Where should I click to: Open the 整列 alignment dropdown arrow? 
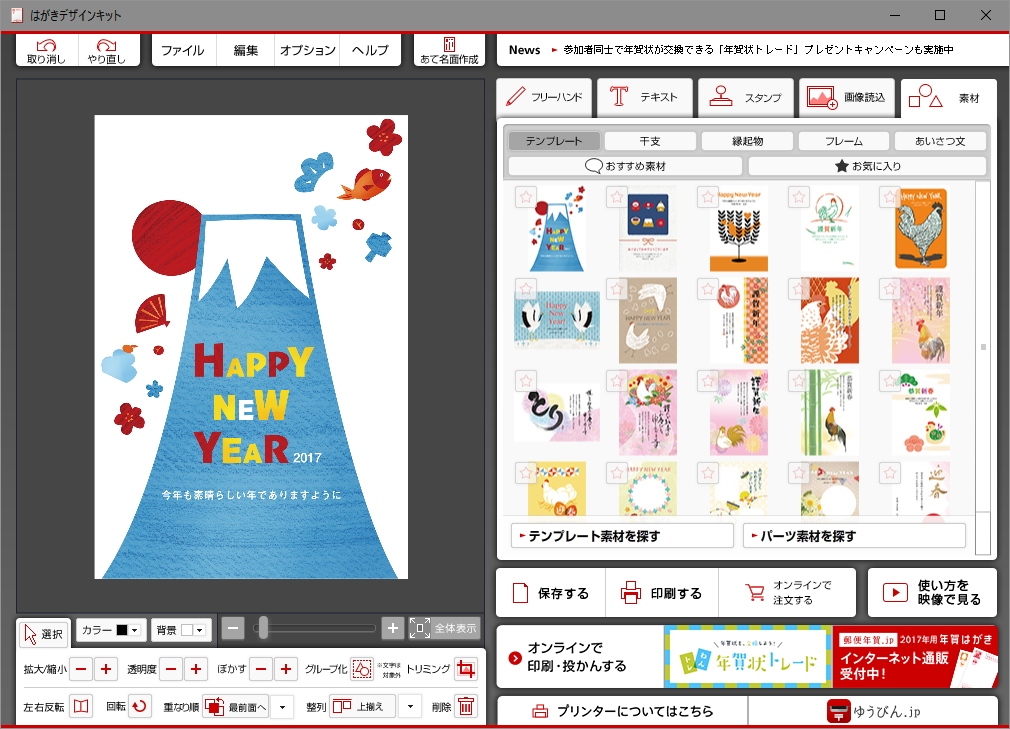[x=410, y=706]
